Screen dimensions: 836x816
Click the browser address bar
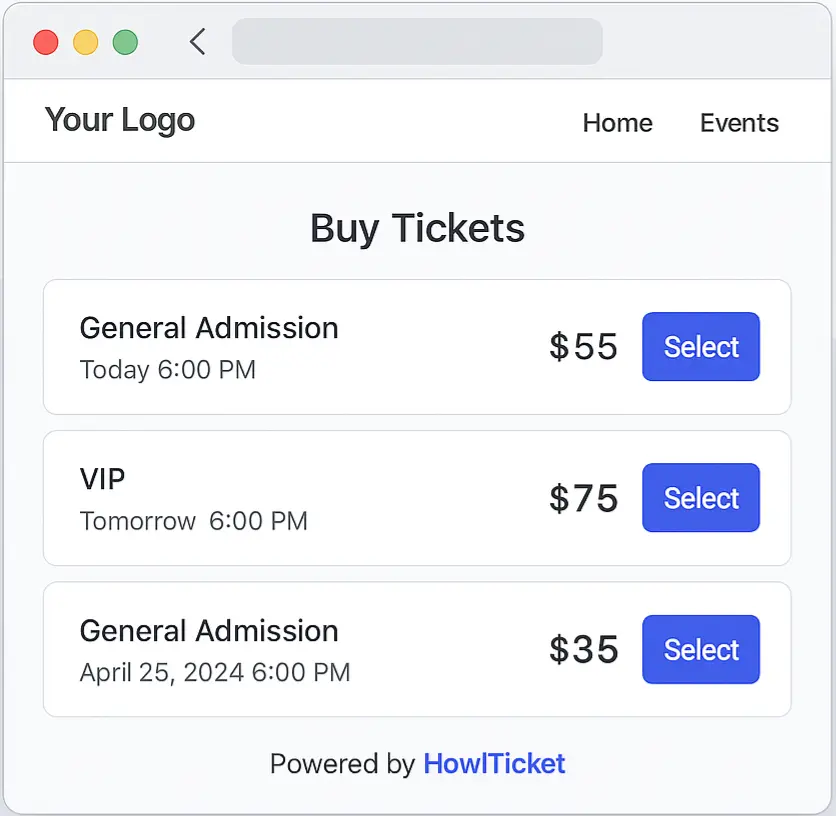point(417,41)
